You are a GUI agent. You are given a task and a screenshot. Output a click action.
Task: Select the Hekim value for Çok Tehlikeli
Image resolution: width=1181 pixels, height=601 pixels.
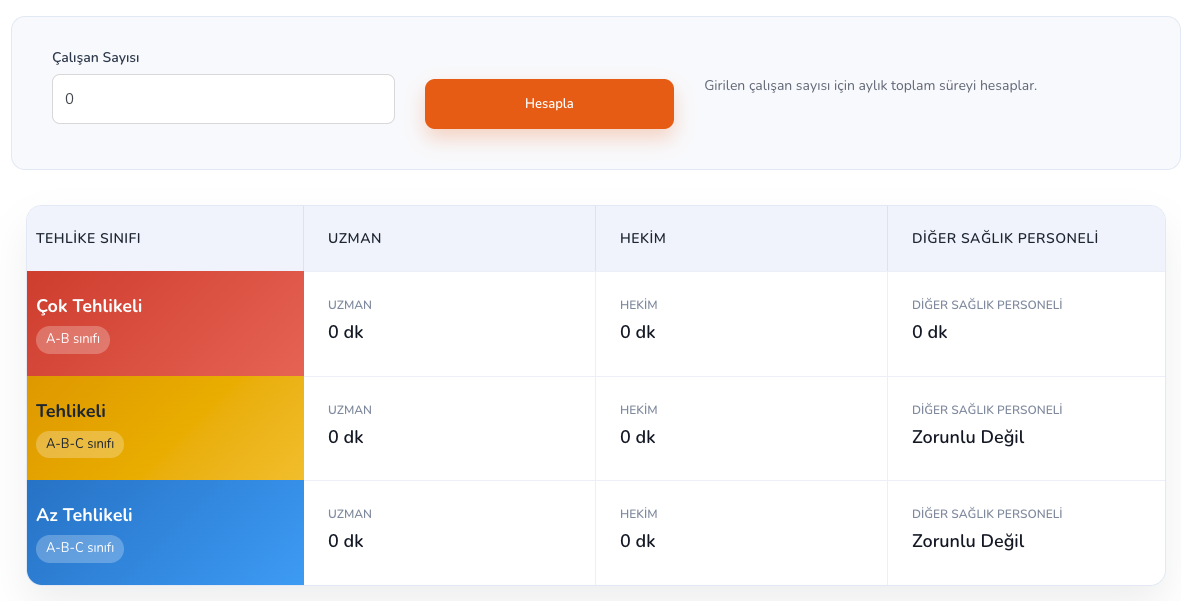[x=638, y=332]
